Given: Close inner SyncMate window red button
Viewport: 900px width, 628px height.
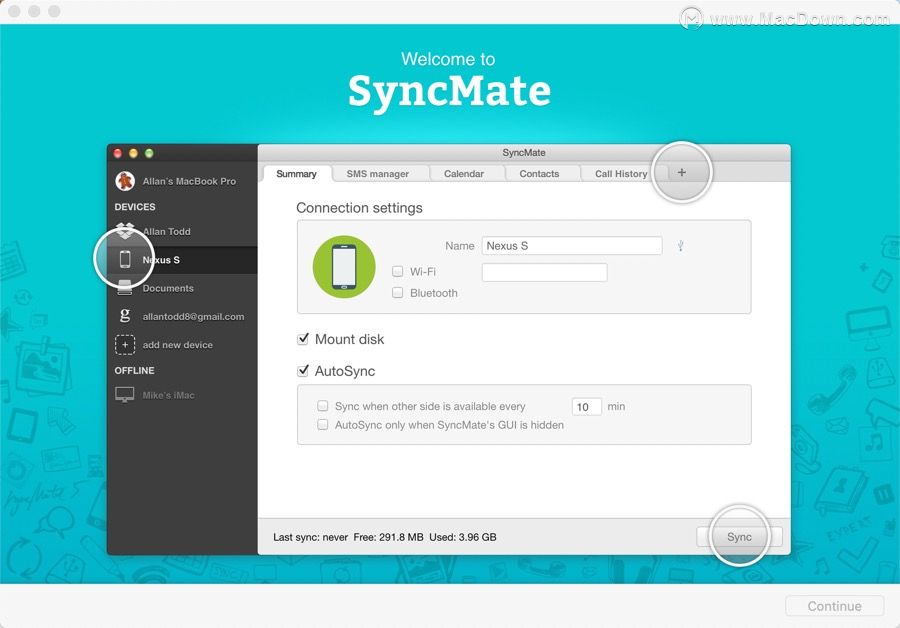Looking at the screenshot, I should [118, 153].
